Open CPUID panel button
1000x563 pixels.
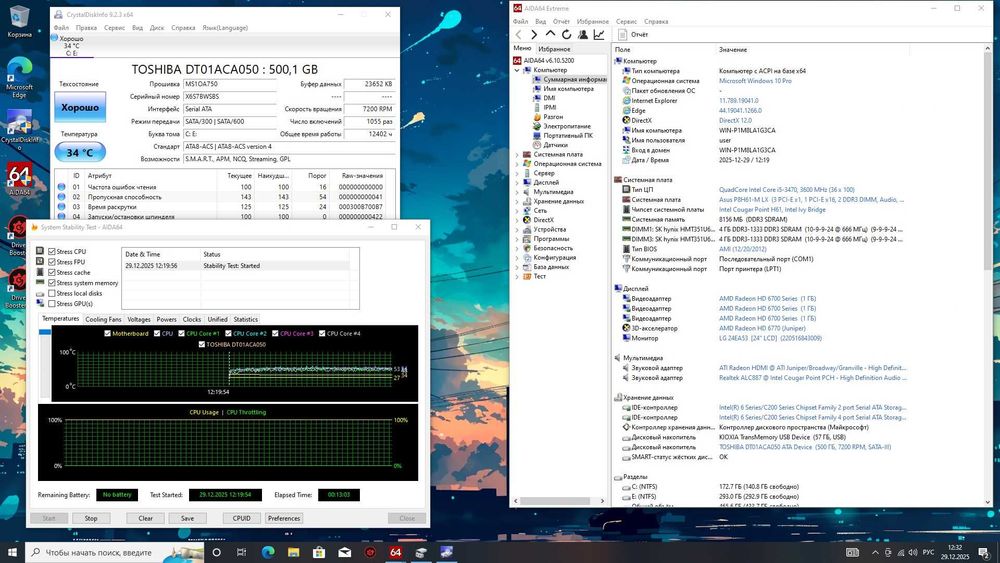(x=242, y=518)
